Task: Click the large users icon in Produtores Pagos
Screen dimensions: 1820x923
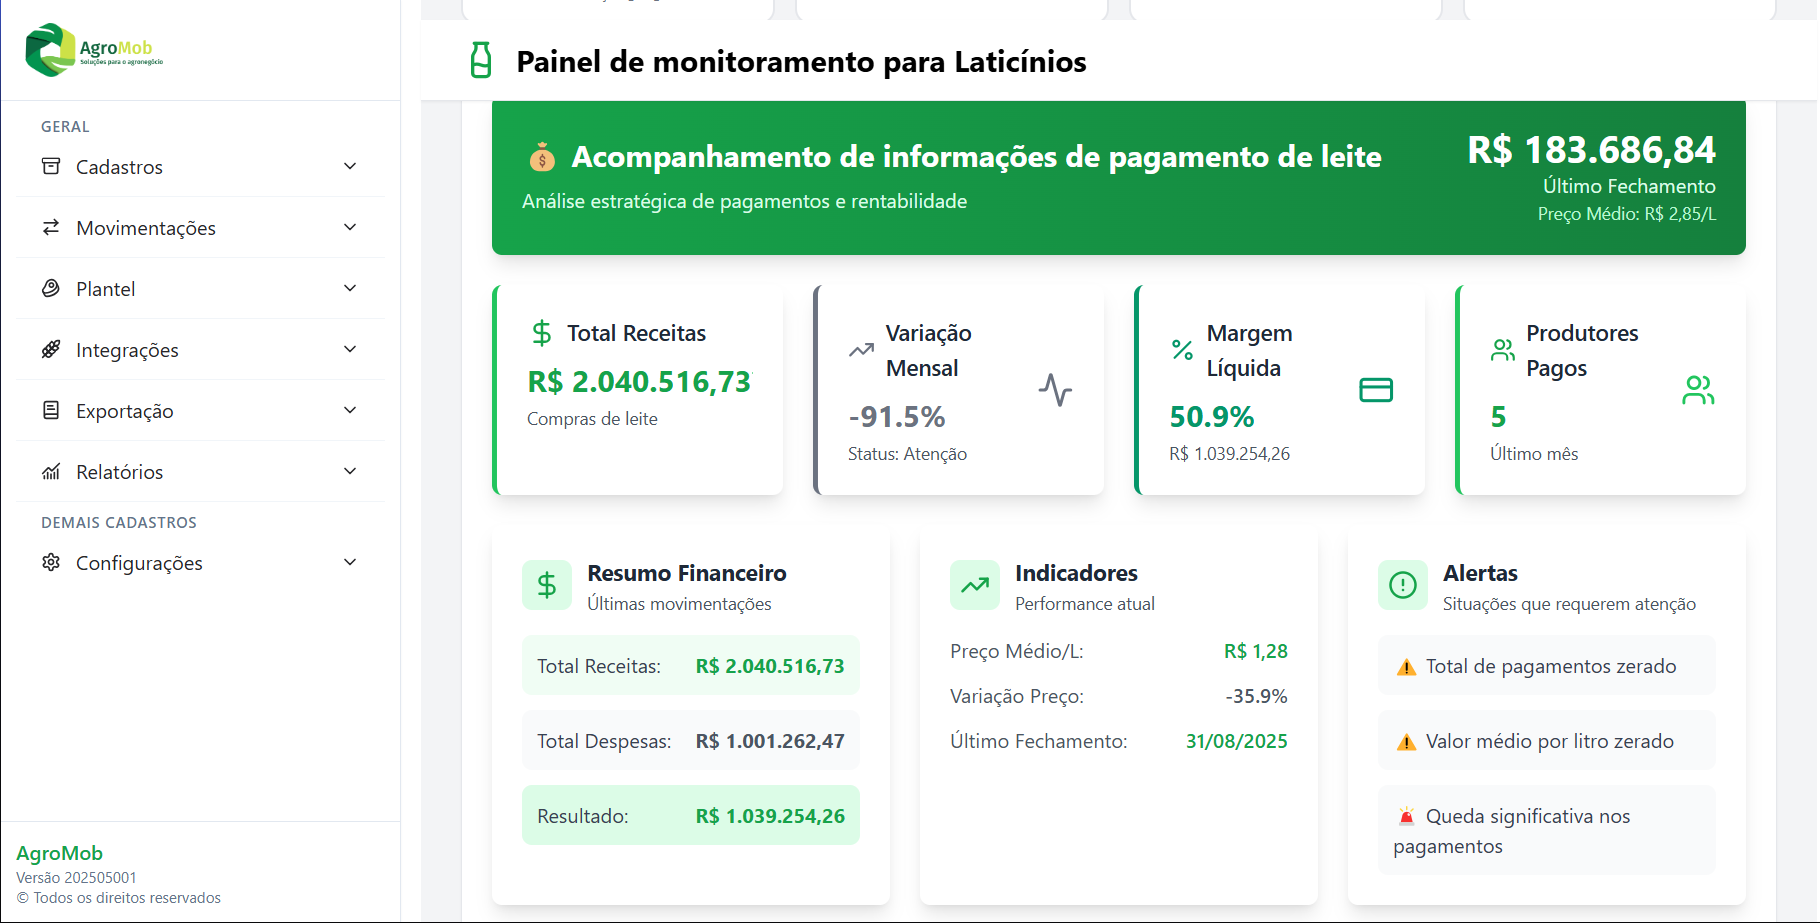Action: pos(1698,390)
